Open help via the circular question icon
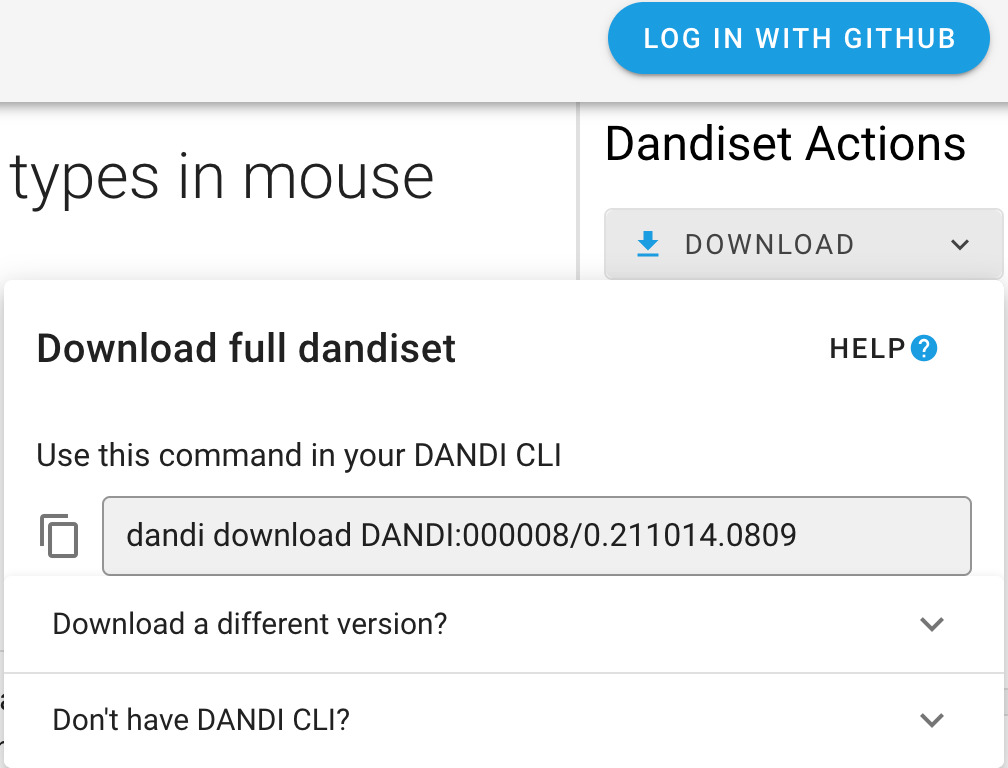Viewport: 1008px width, 768px height. point(926,348)
